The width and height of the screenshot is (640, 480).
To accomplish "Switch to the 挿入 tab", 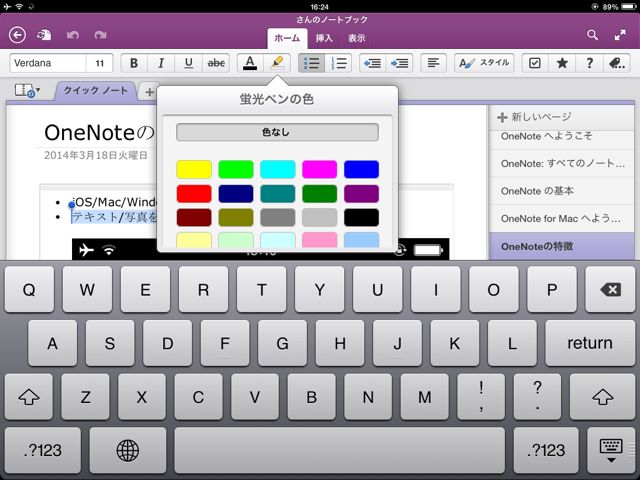I will [x=324, y=38].
